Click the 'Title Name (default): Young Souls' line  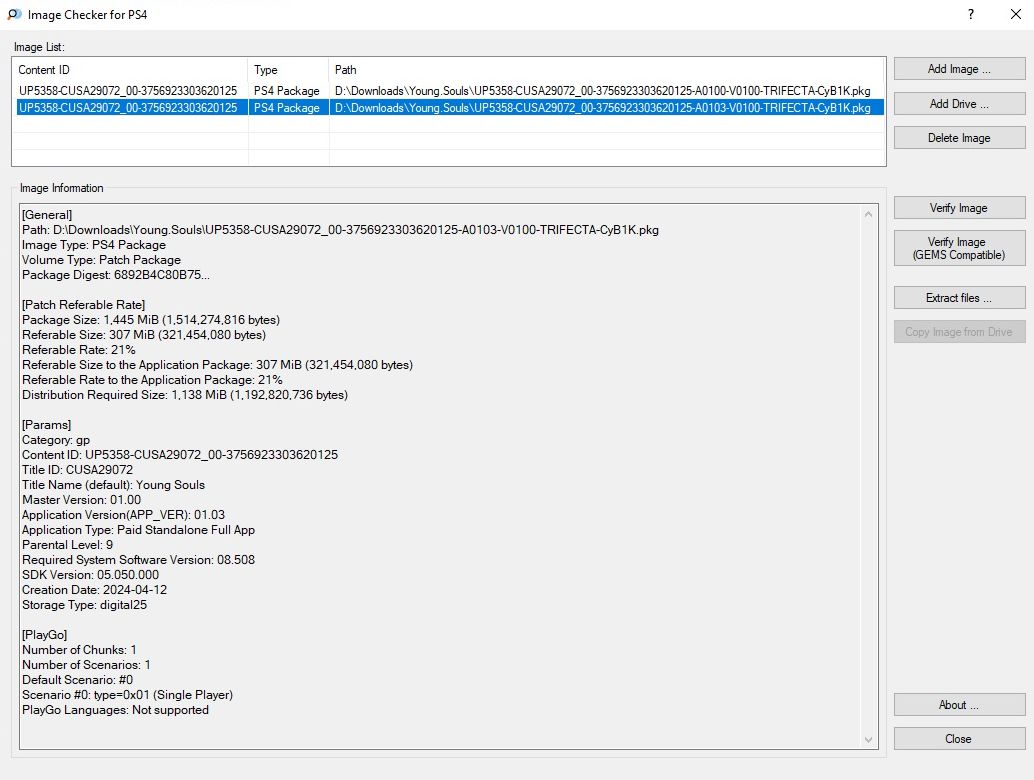pos(113,485)
